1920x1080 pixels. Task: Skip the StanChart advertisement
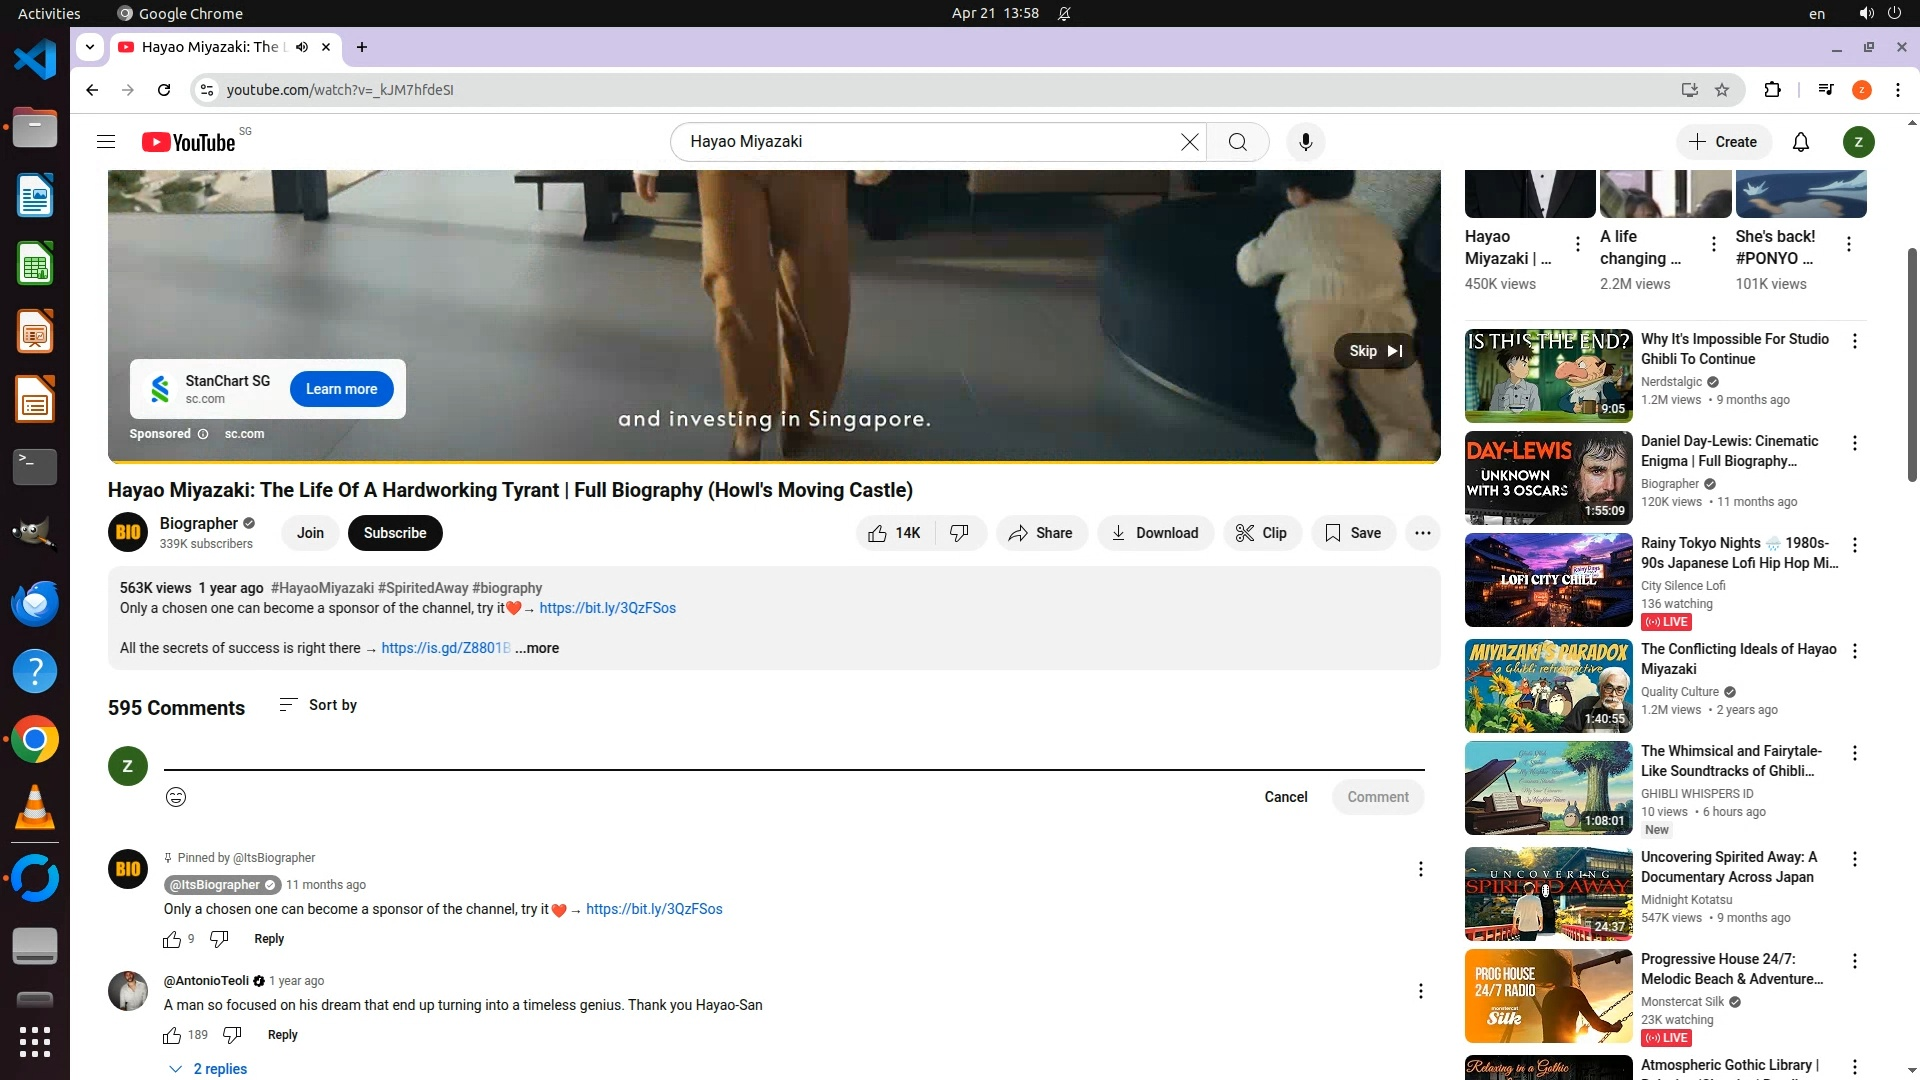1375,351
